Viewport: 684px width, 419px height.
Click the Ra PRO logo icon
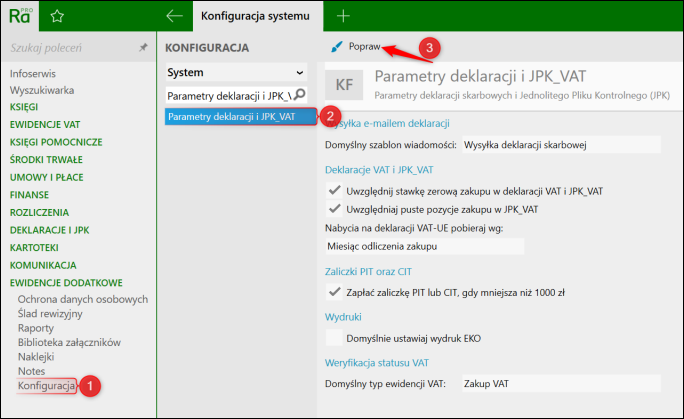20,16
